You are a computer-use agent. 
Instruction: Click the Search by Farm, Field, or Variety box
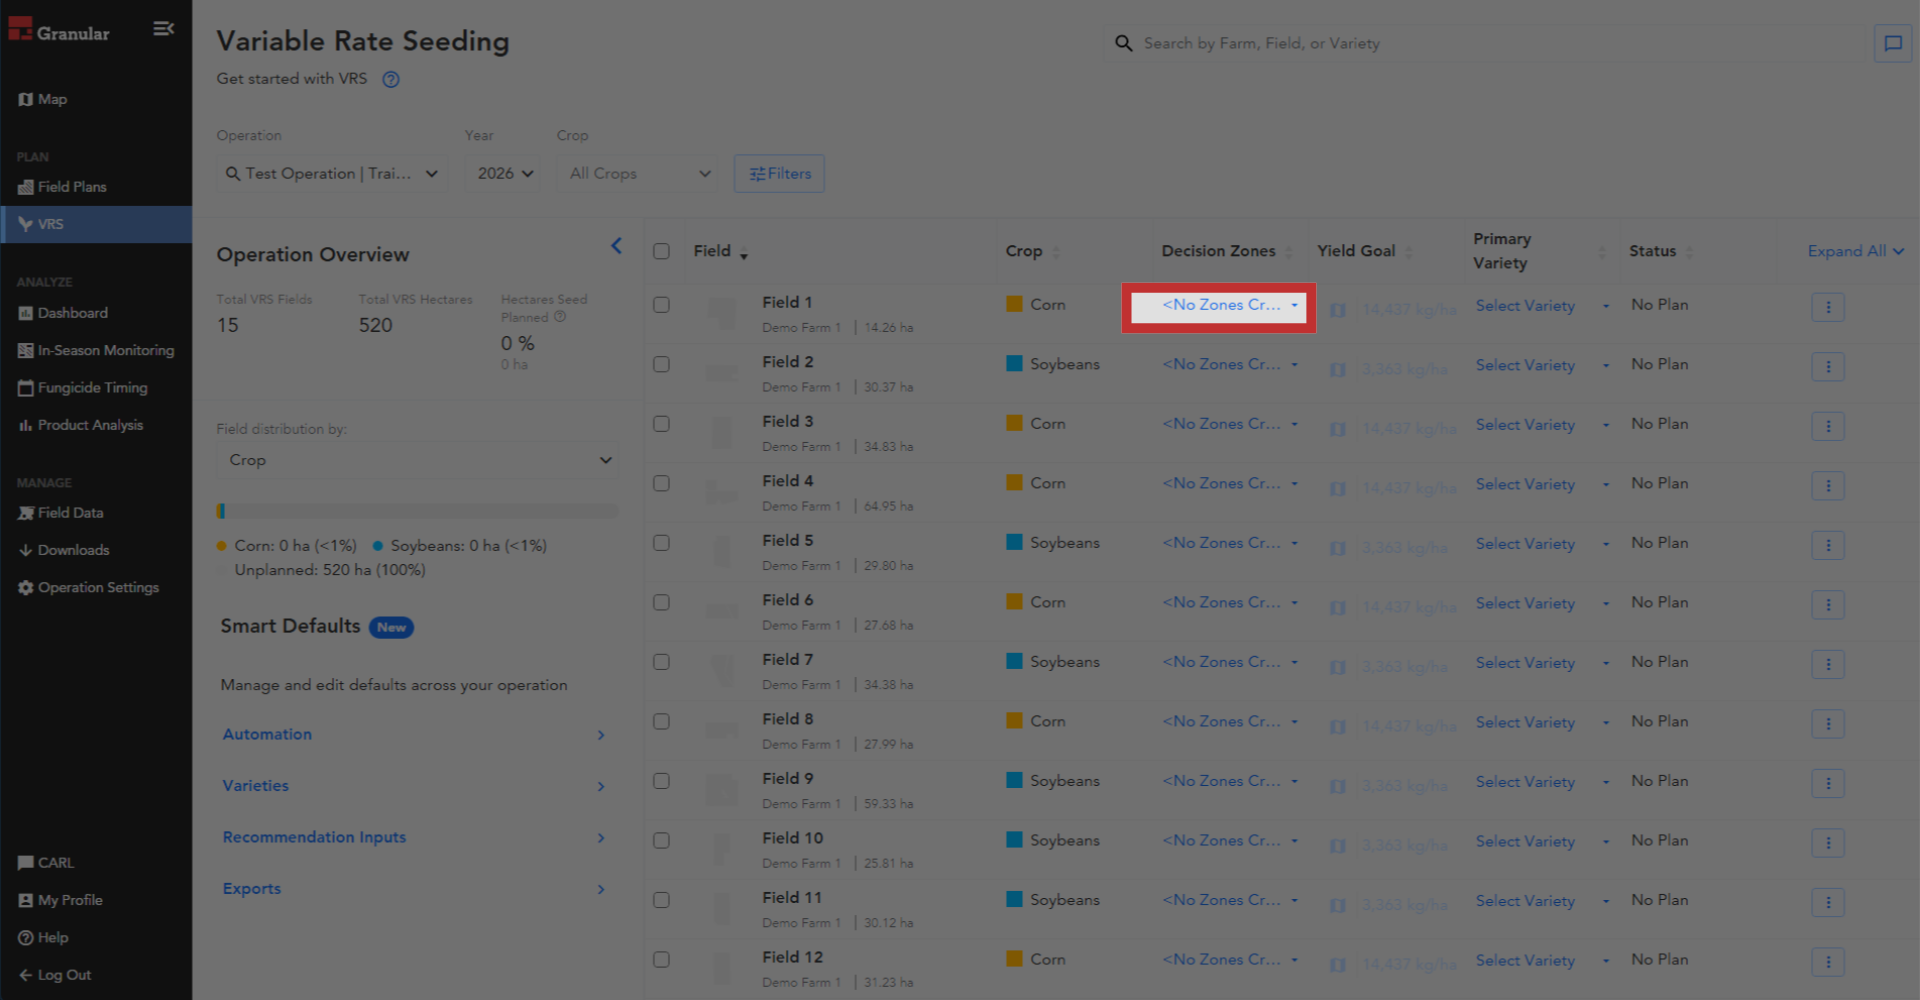[1485, 44]
